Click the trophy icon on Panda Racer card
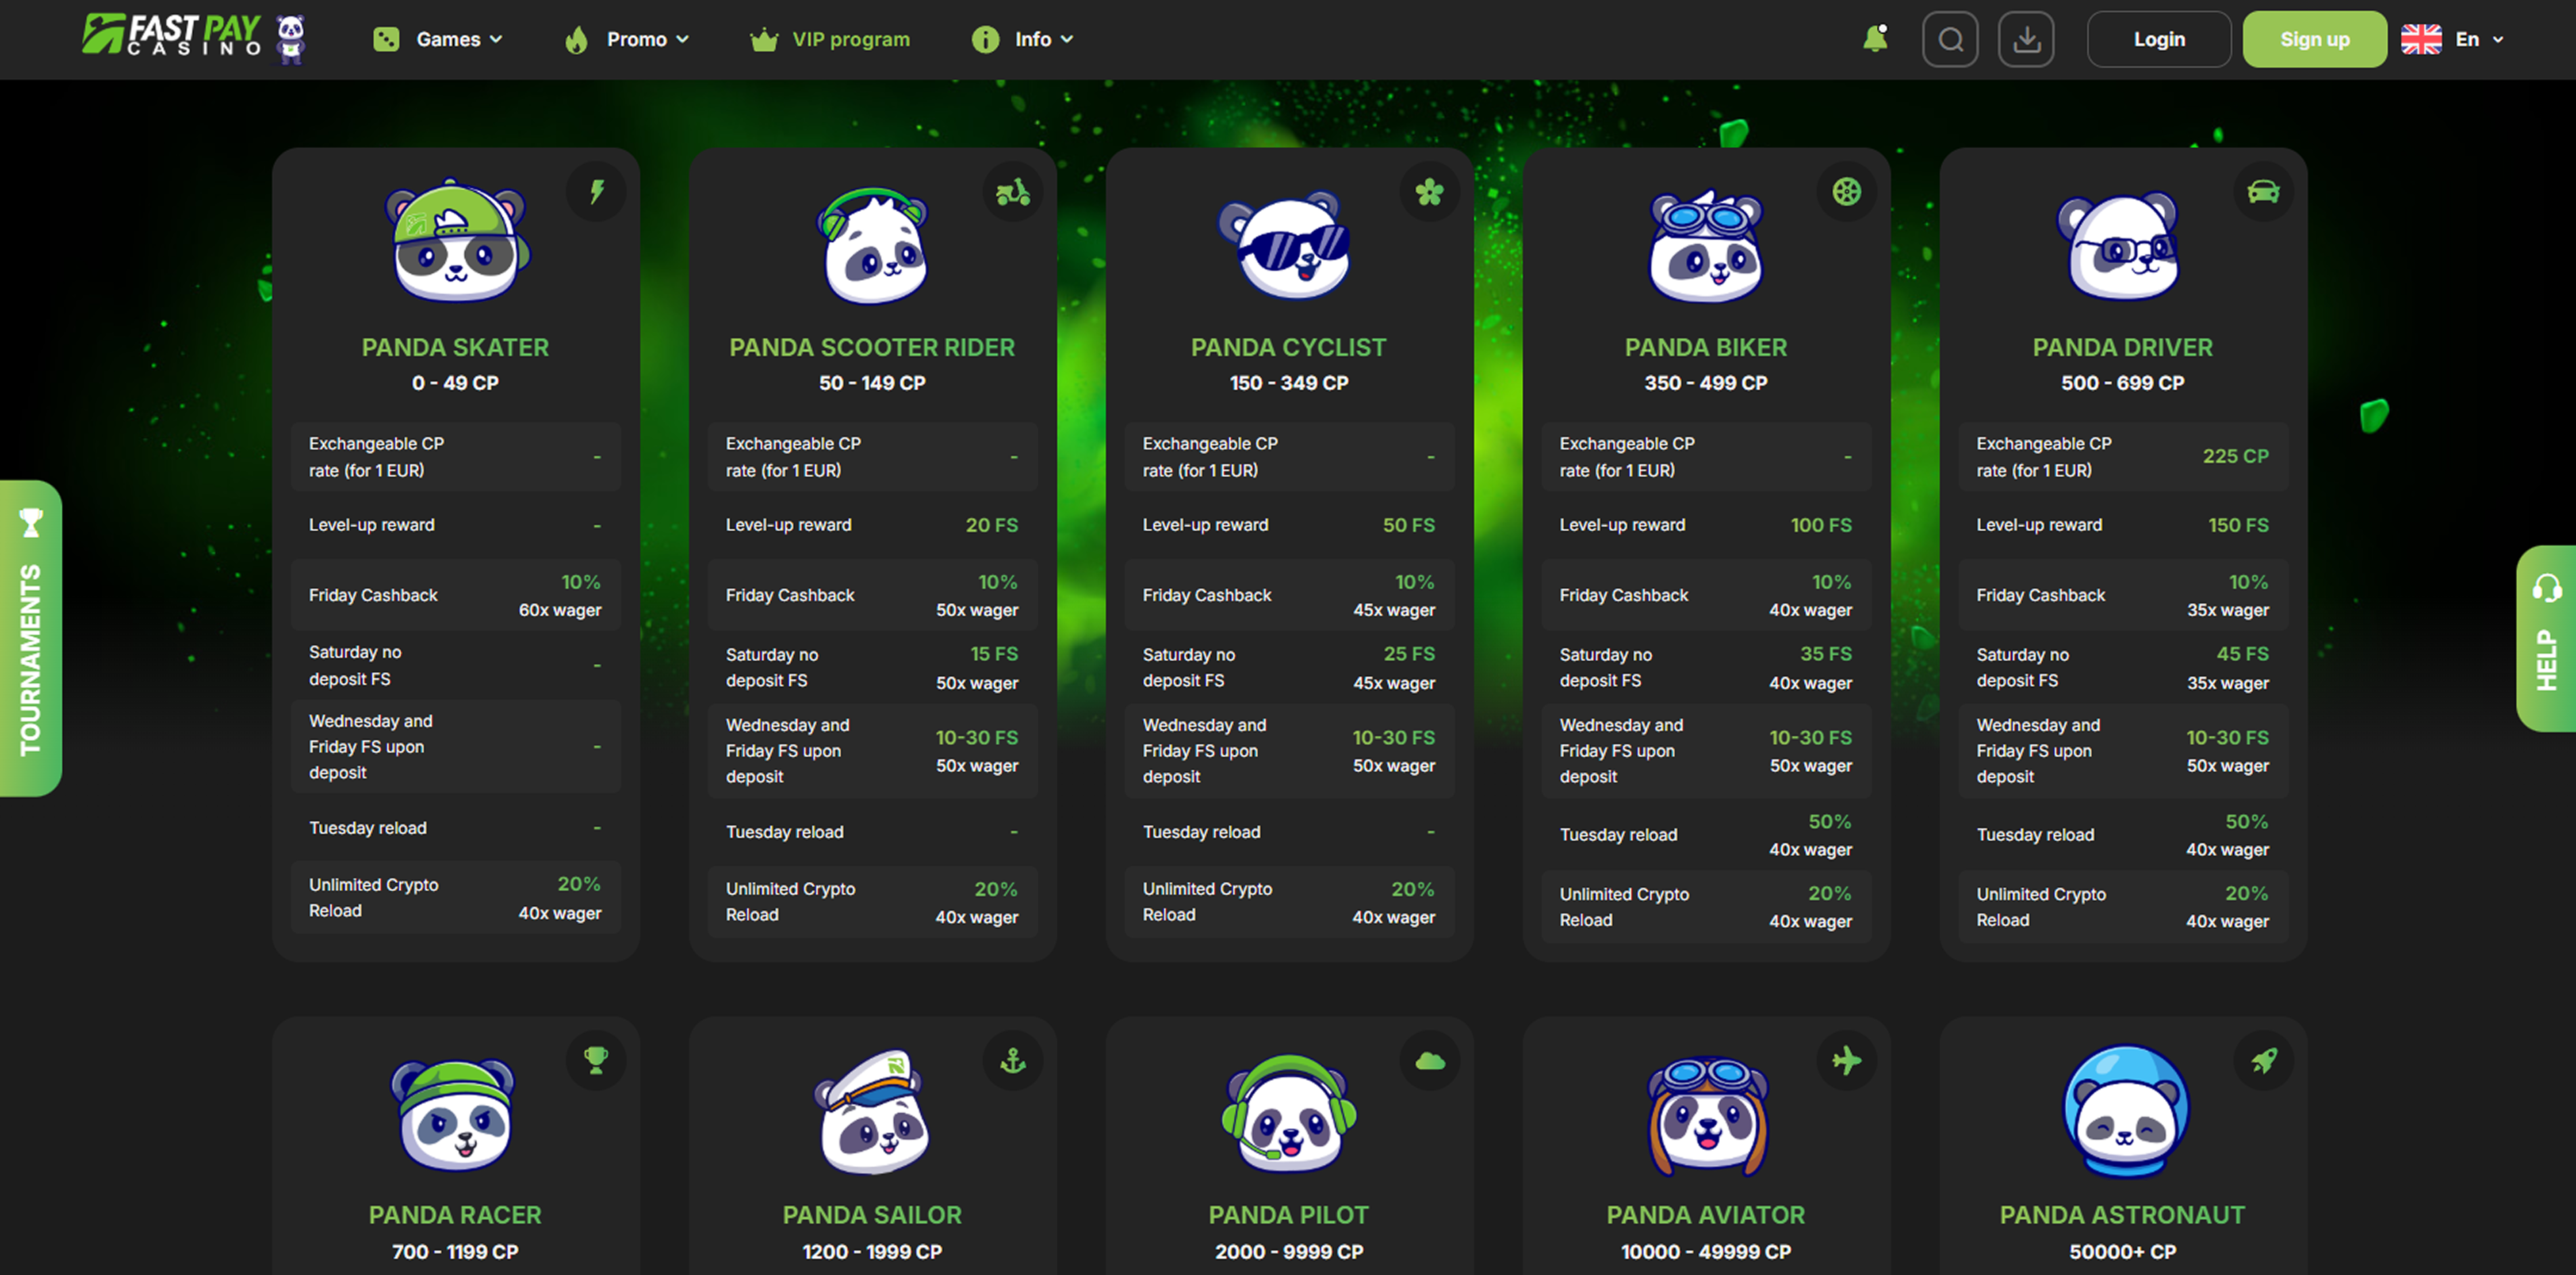 pyautogui.click(x=596, y=1060)
